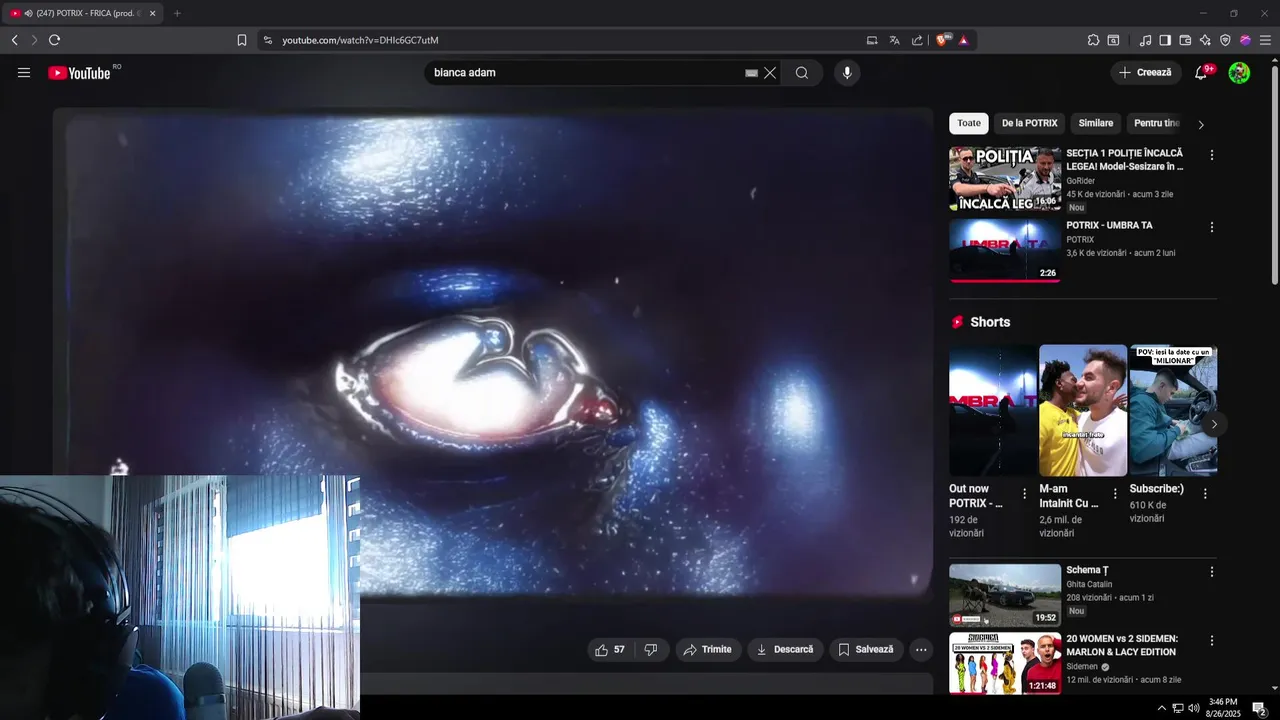The width and height of the screenshot is (1280, 720).
Task: Open options for 'Out now POTRIX' short
Action: coord(1024,494)
